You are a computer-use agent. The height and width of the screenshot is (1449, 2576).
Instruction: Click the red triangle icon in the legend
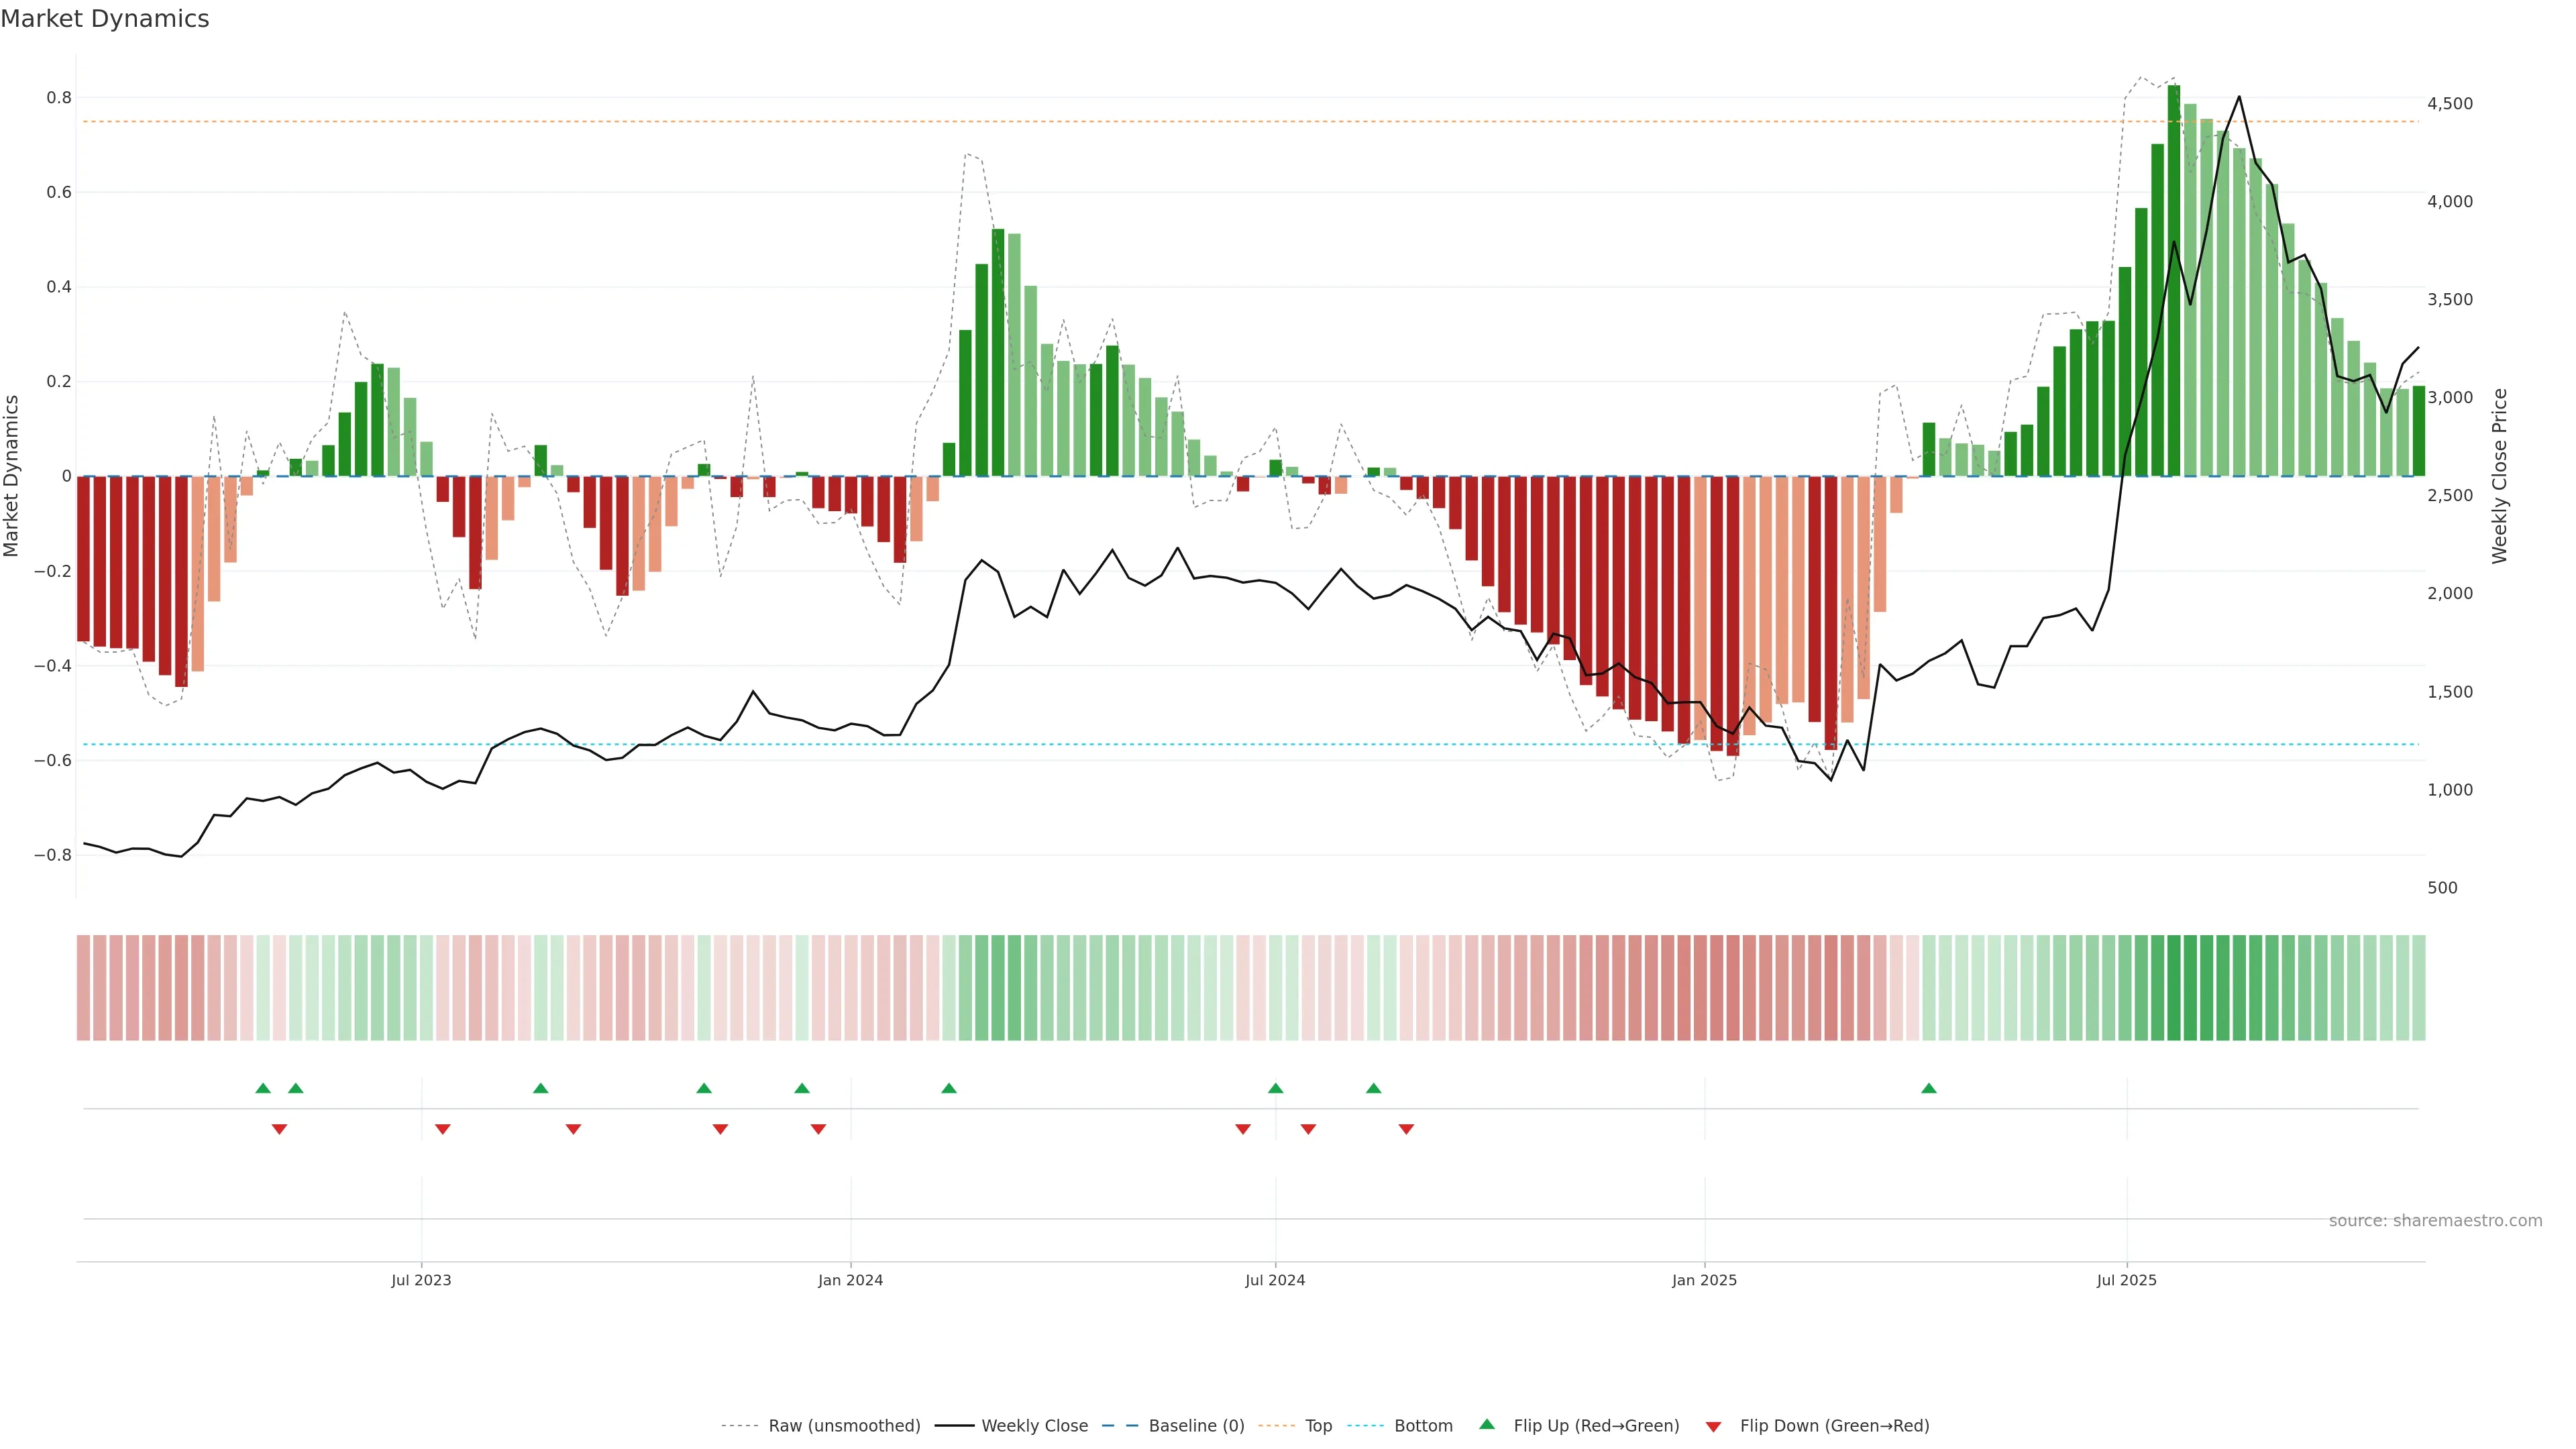click(1713, 1426)
